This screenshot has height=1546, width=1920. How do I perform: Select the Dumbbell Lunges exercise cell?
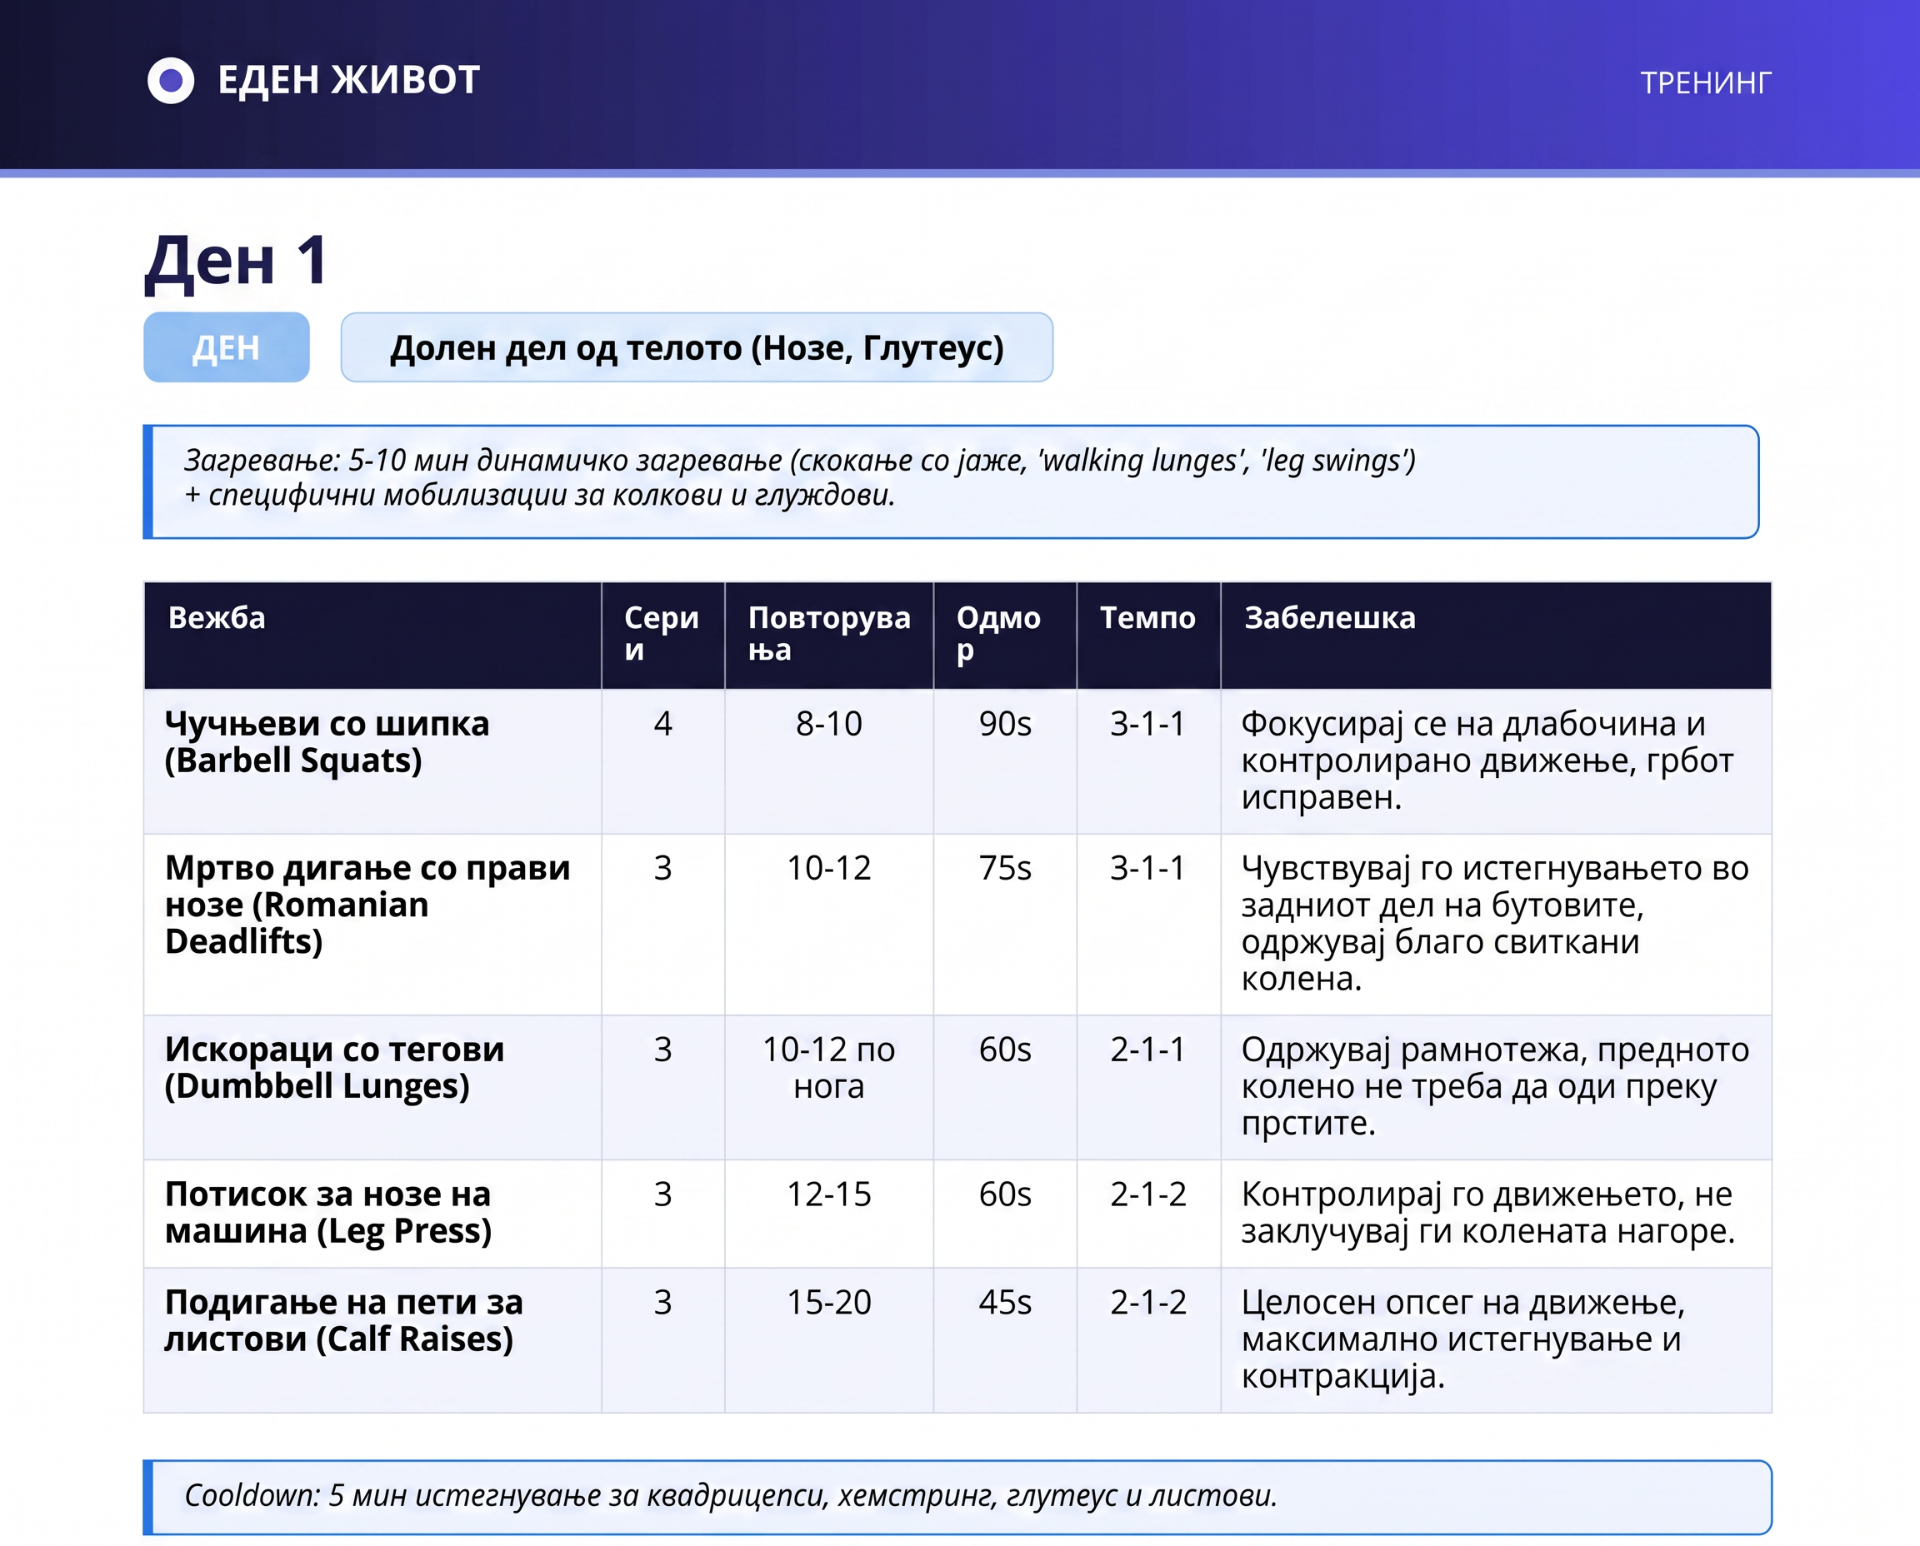point(373,1087)
